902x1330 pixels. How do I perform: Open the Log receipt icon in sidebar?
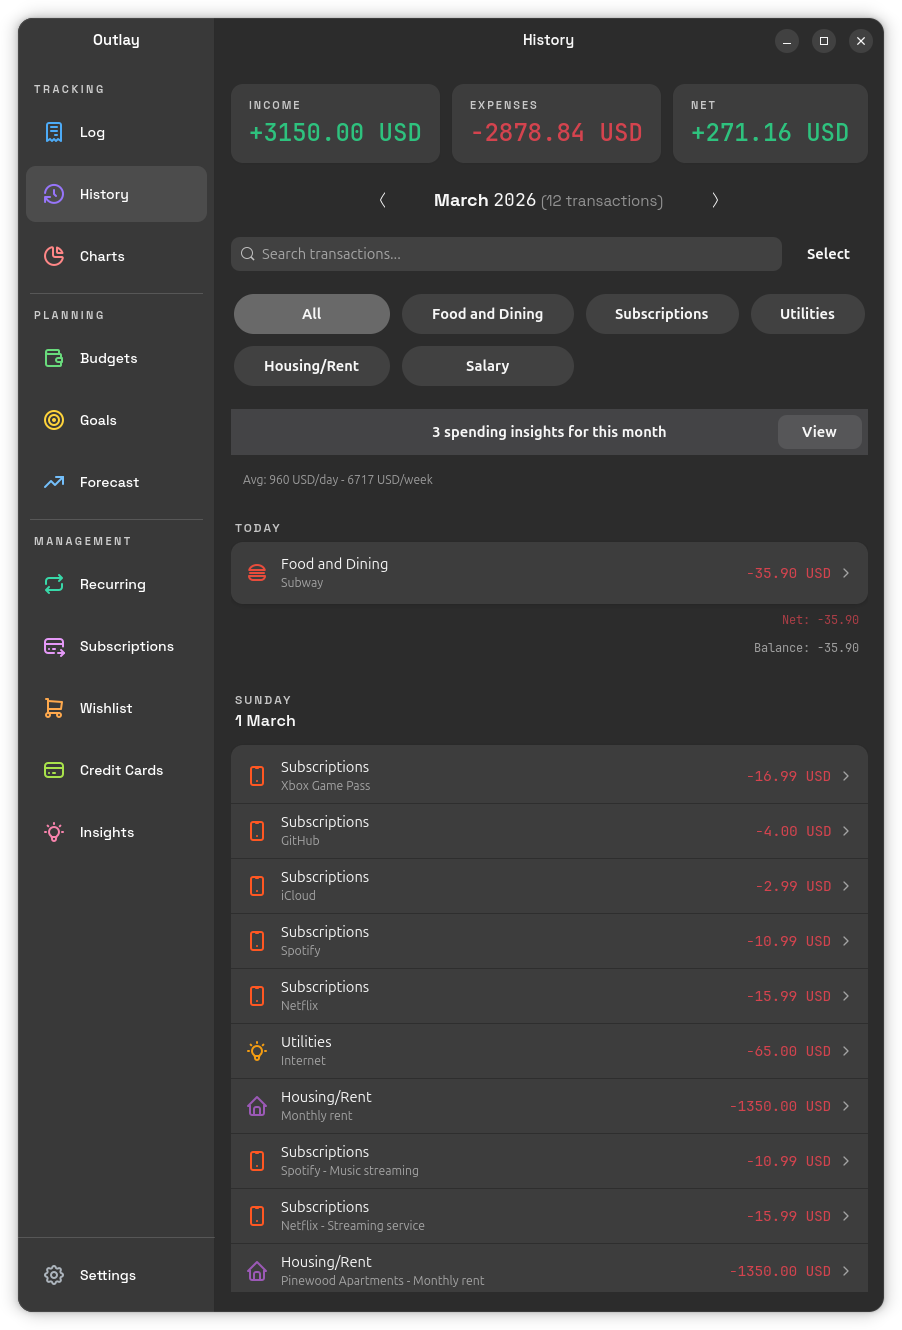click(x=54, y=132)
